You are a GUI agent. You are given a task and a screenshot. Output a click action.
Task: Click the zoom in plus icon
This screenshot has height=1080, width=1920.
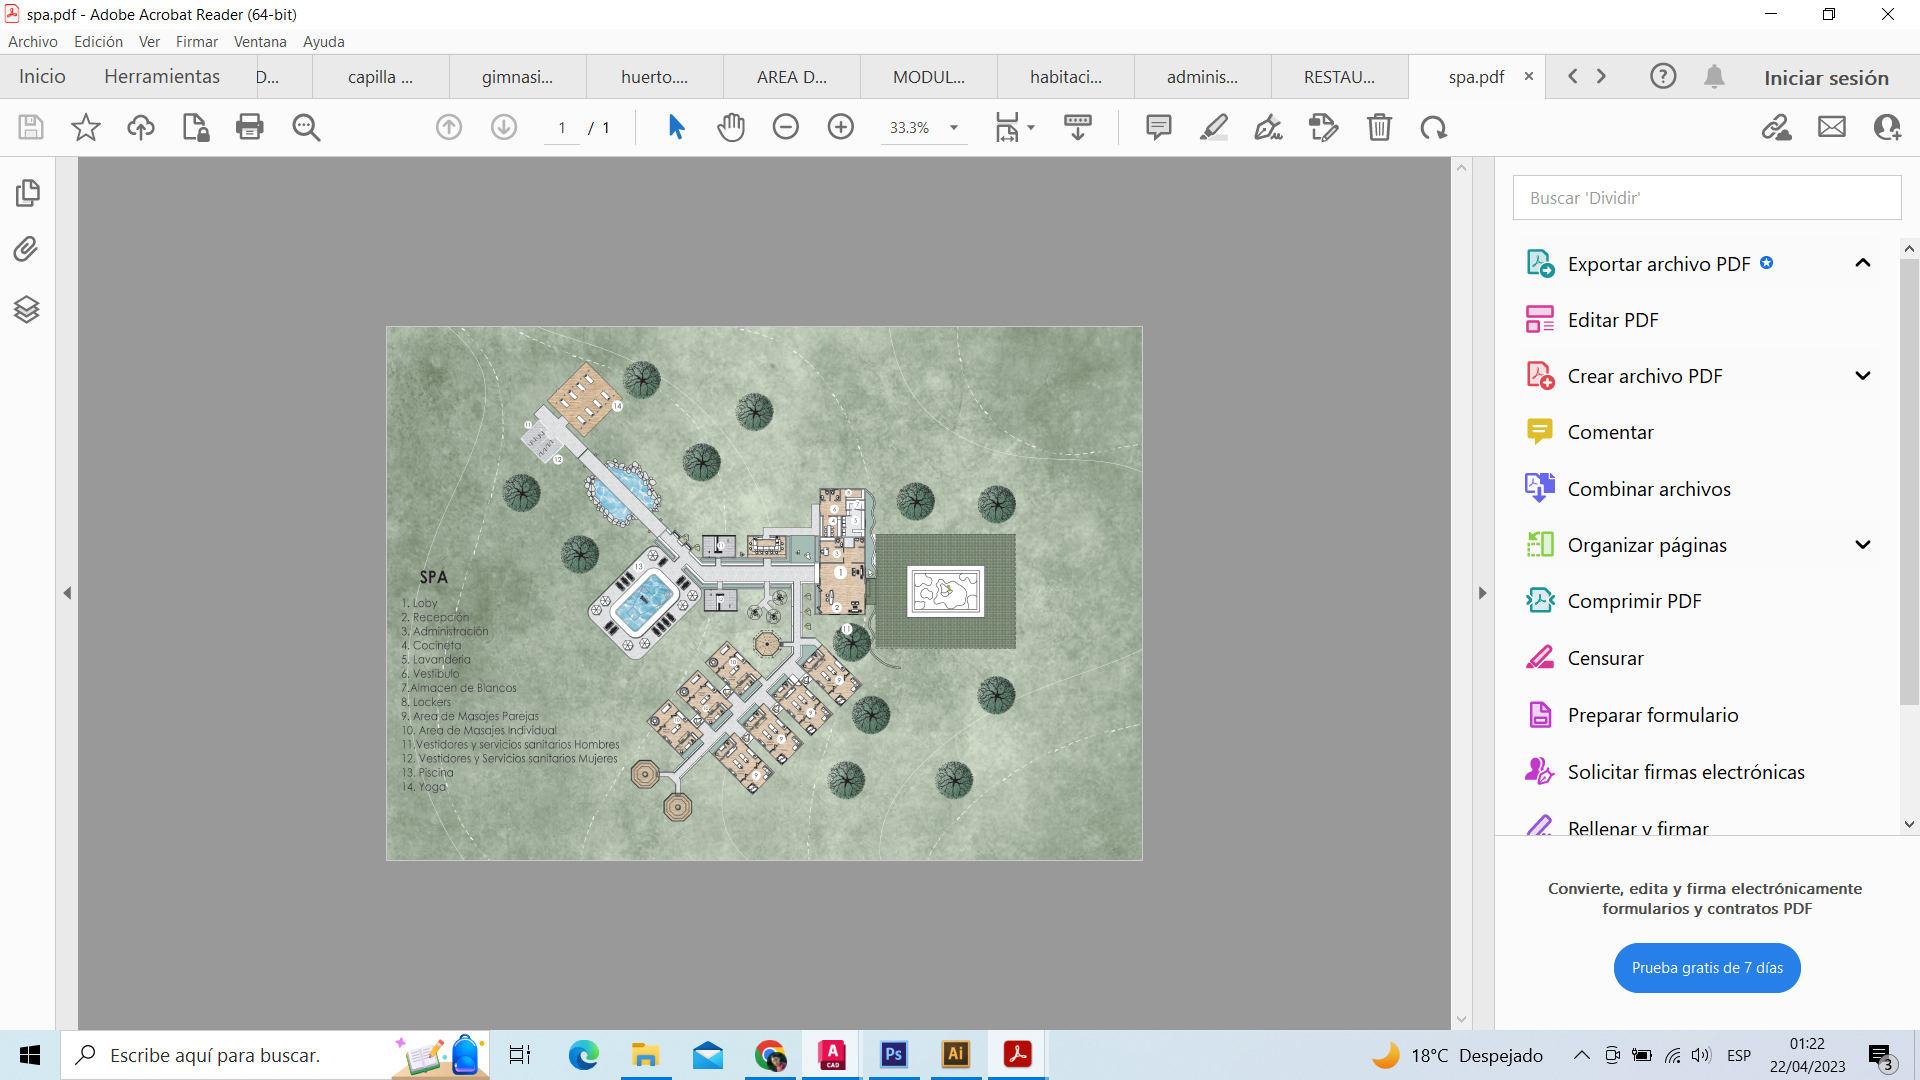click(841, 127)
